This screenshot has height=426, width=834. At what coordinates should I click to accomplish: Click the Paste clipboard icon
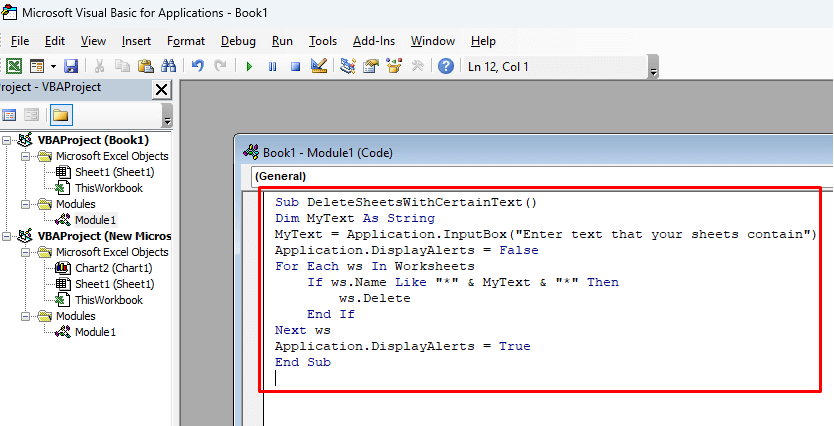(145, 66)
